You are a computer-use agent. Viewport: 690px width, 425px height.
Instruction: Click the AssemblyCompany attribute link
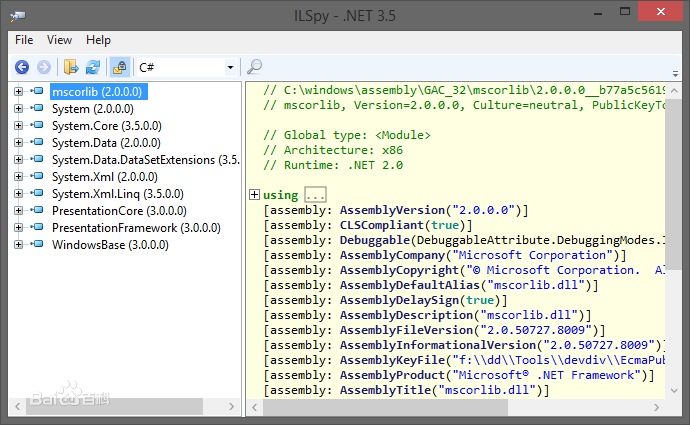pos(392,255)
